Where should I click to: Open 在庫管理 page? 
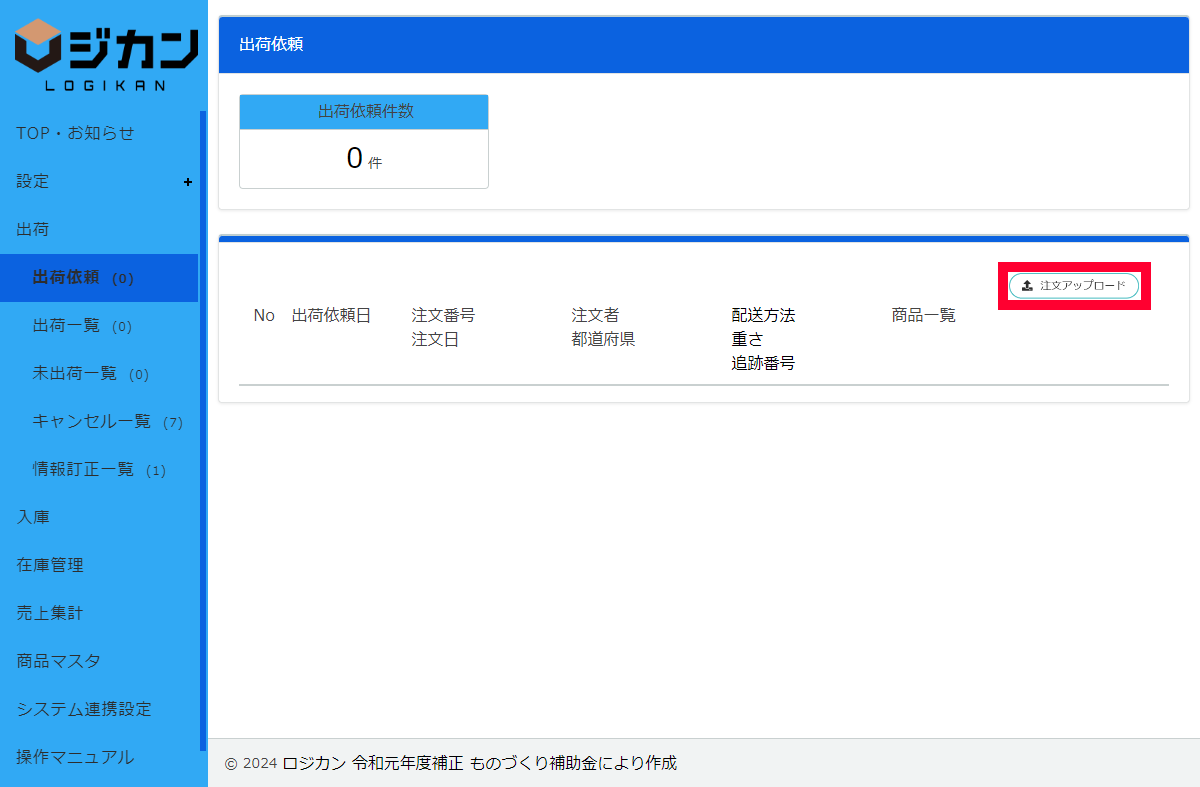pyautogui.click(x=50, y=565)
